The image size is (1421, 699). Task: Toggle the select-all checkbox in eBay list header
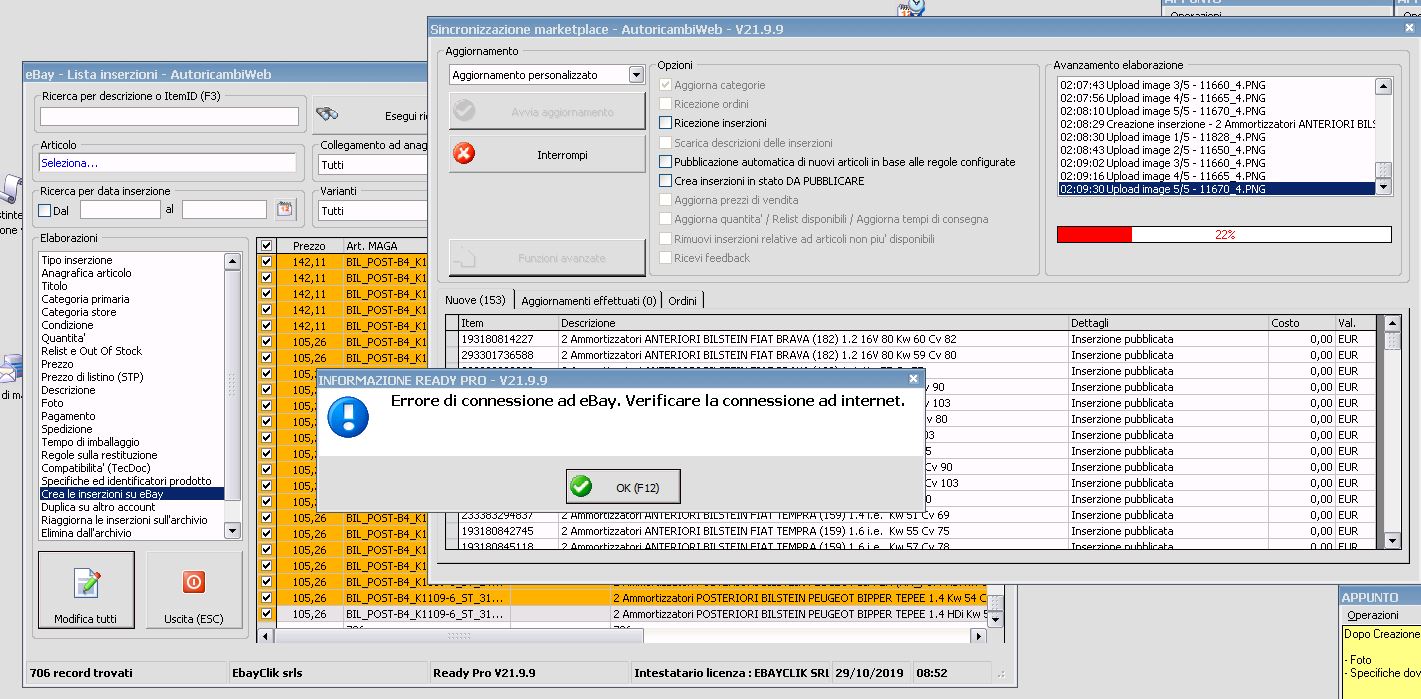(x=266, y=245)
